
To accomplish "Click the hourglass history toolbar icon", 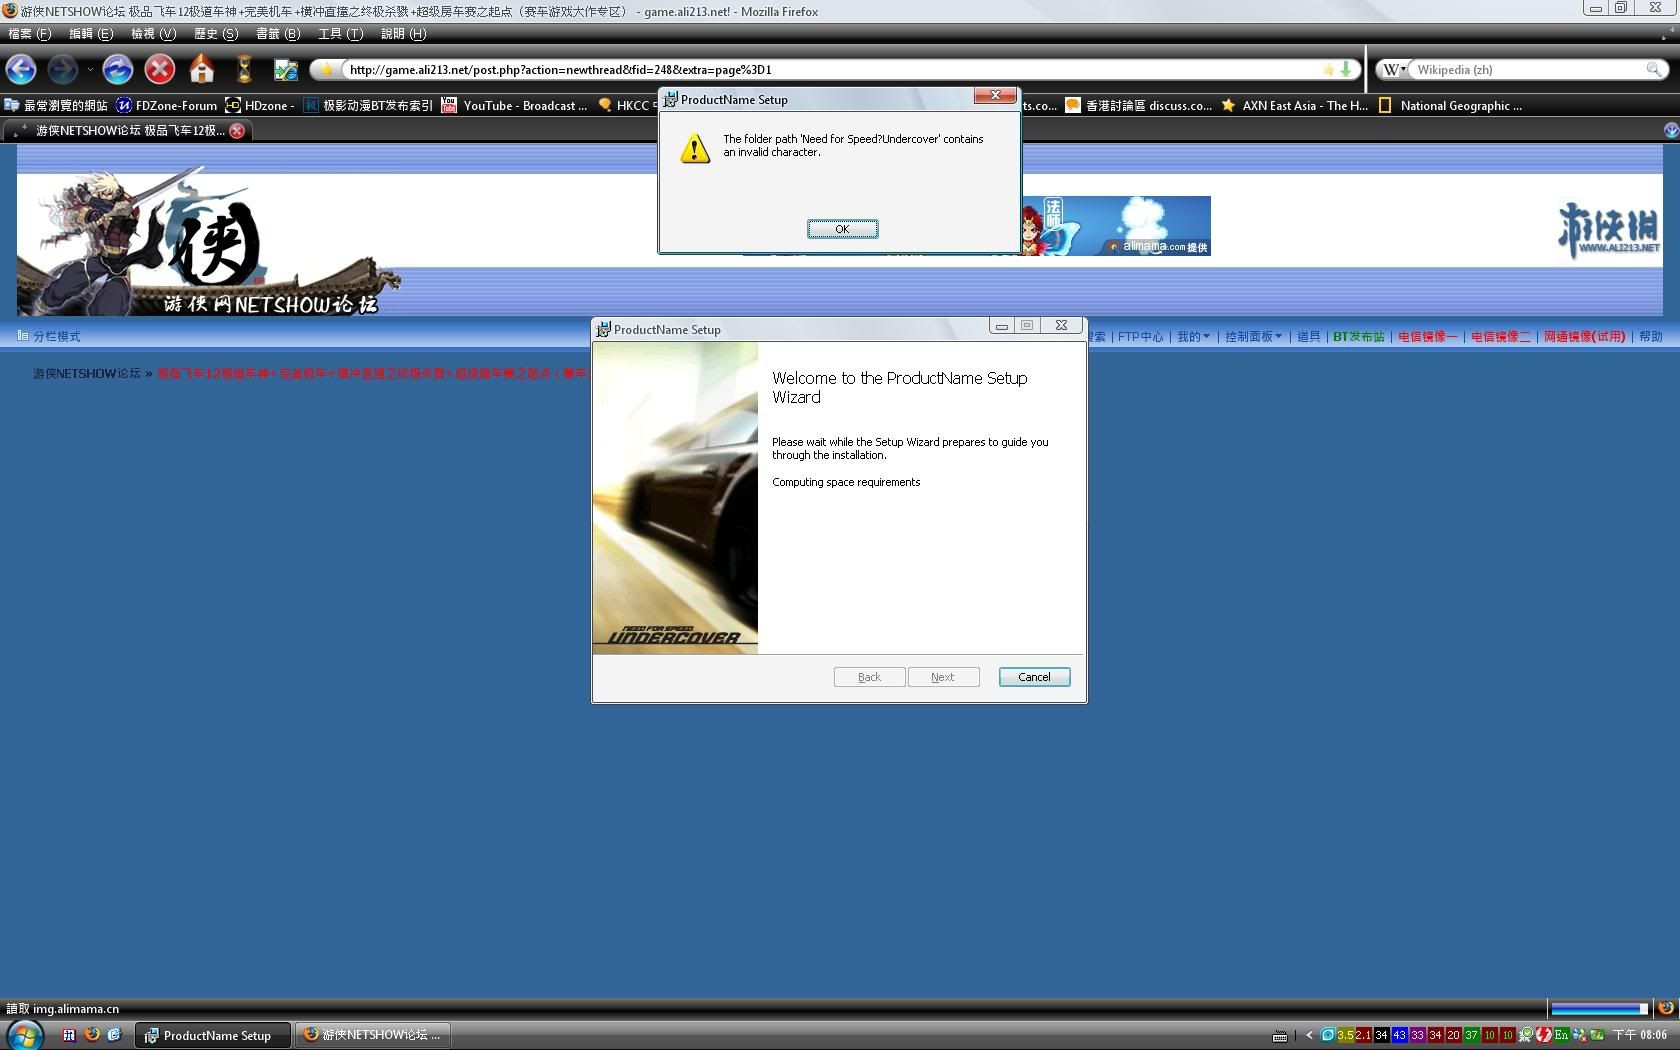I will pyautogui.click(x=244, y=69).
